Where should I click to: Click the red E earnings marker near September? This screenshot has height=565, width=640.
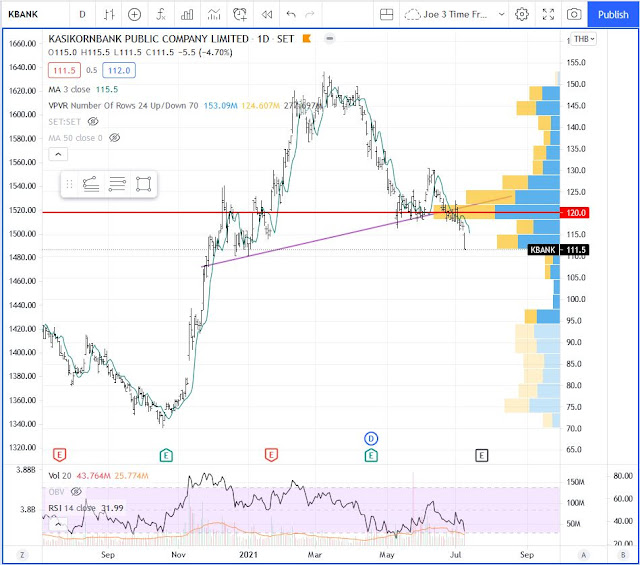[x=60, y=454]
